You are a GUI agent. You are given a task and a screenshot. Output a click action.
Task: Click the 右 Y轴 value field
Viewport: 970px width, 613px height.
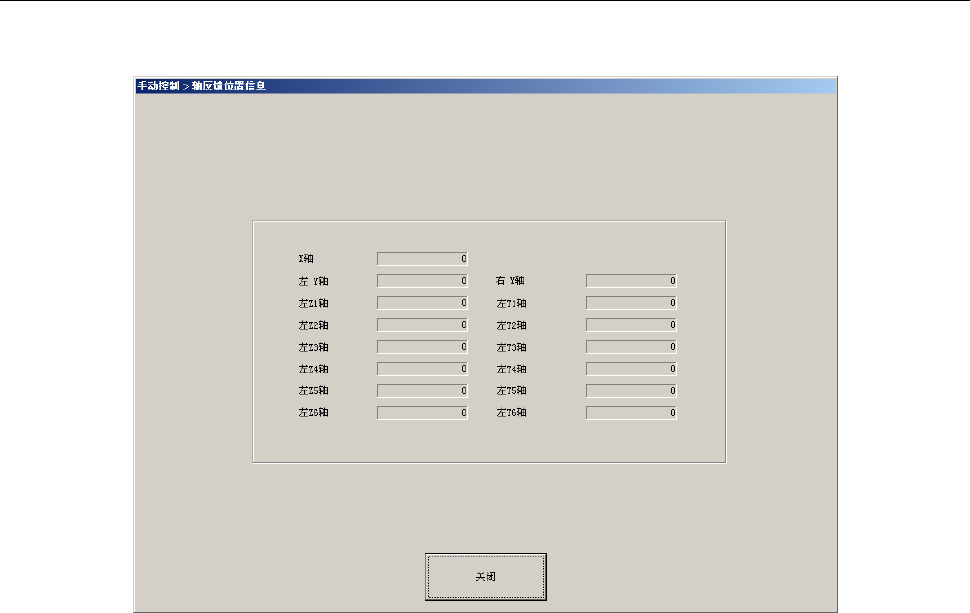pyautogui.click(x=632, y=281)
